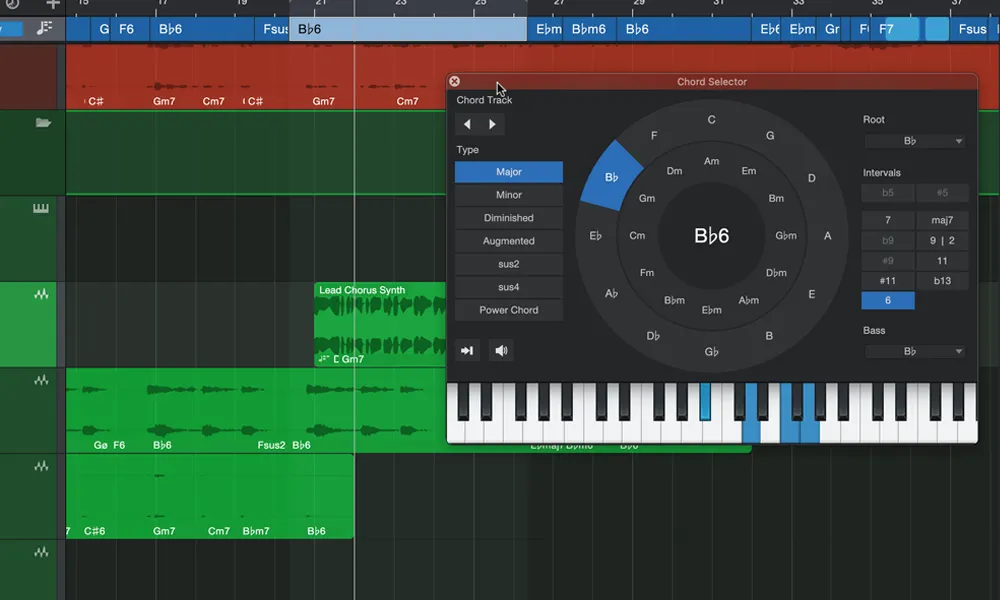1000x600 pixels.
Task: Open the Root note dropdown
Action: [x=915, y=141]
